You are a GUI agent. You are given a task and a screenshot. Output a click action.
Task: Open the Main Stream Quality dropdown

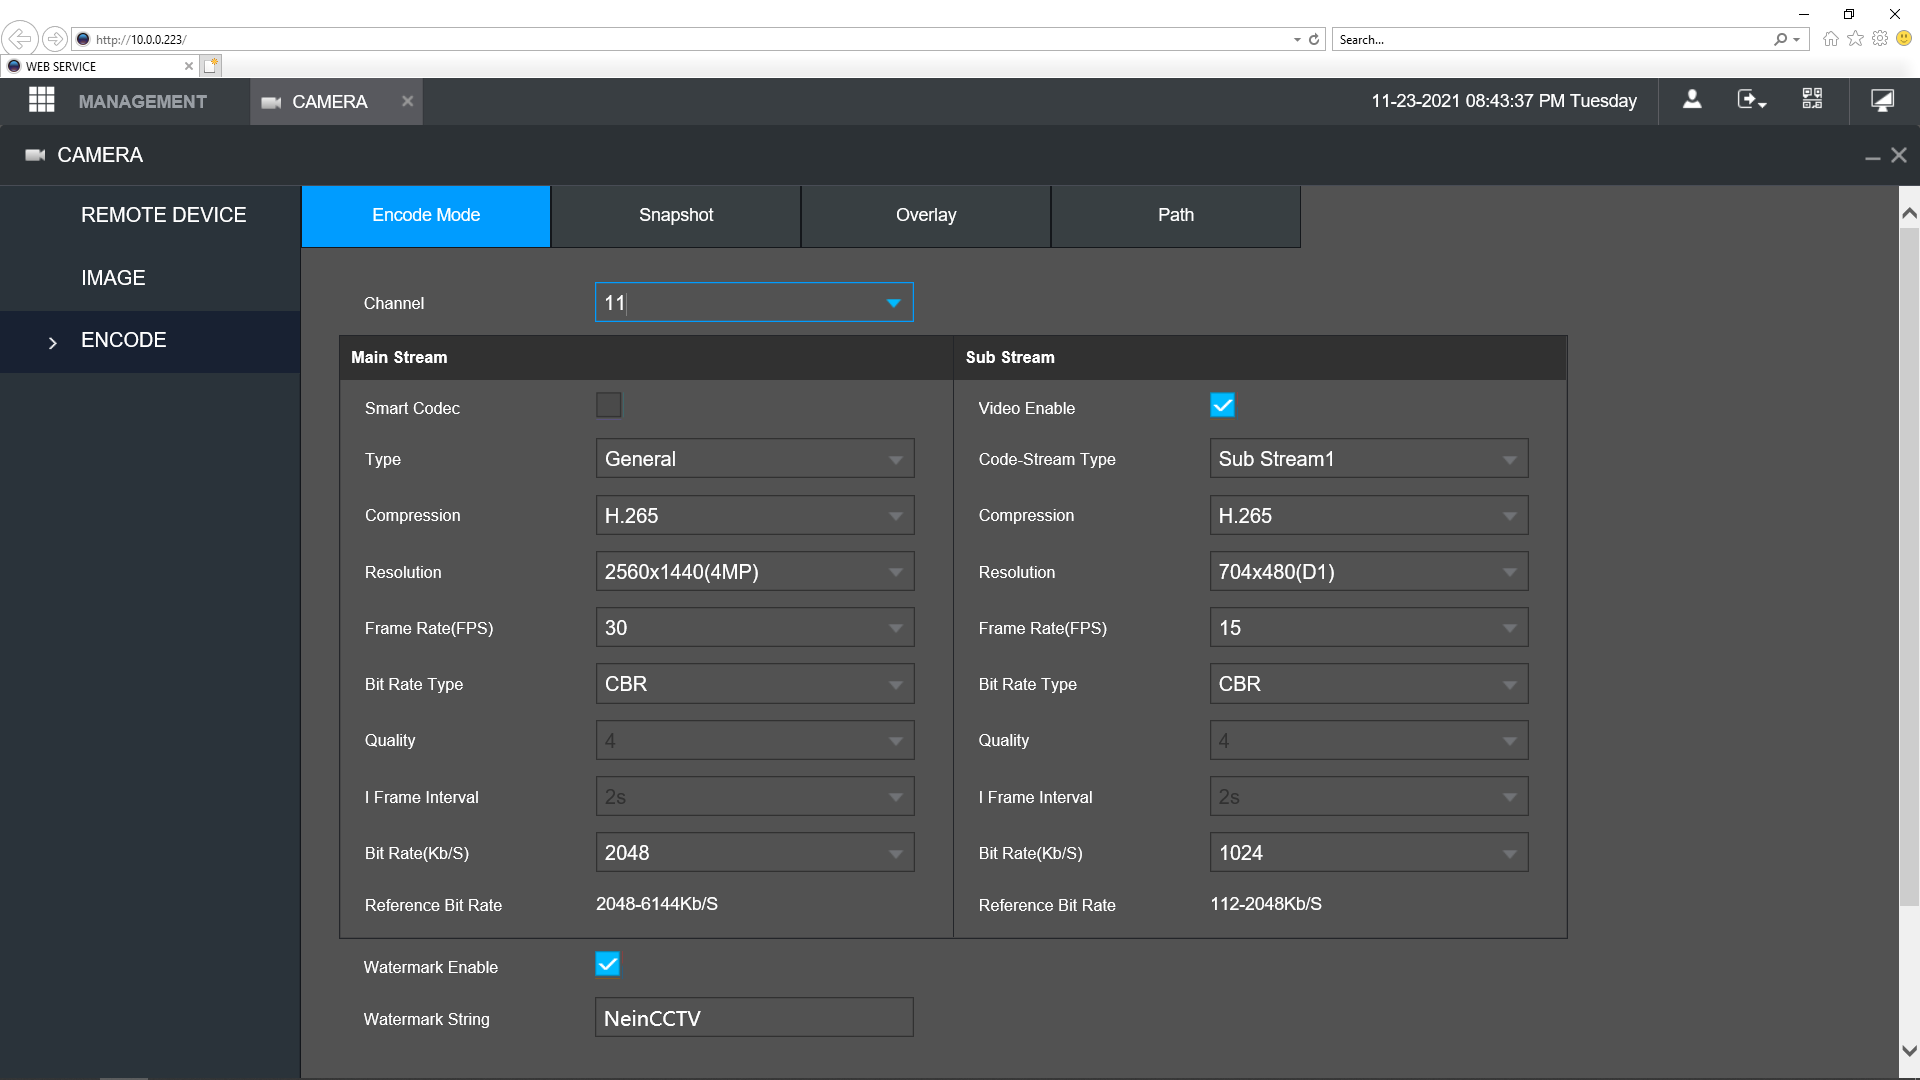click(755, 741)
